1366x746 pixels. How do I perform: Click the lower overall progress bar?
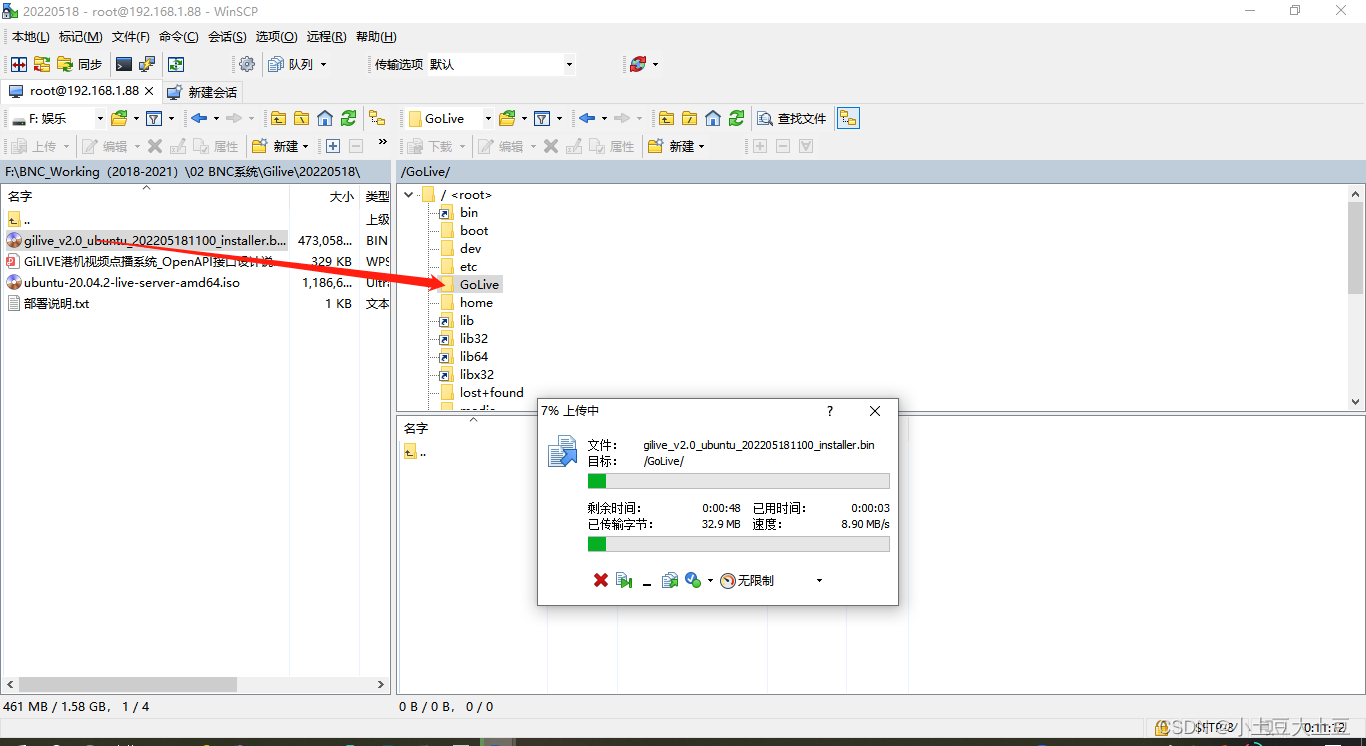coord(738,544)
